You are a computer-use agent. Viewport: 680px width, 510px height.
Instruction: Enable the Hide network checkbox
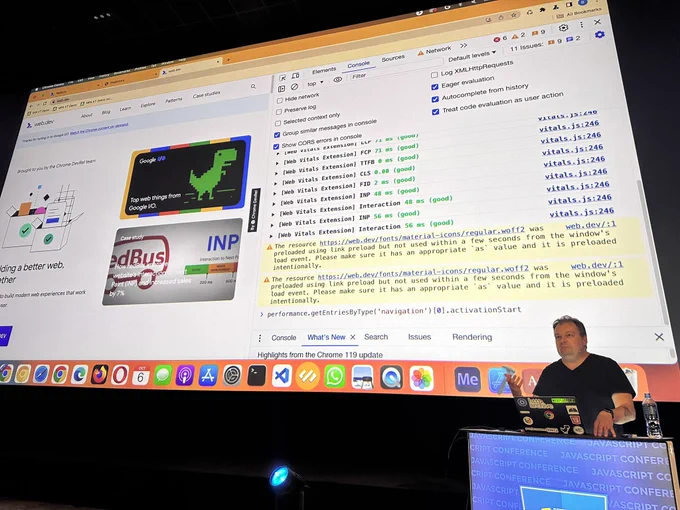tap(280, 101)
